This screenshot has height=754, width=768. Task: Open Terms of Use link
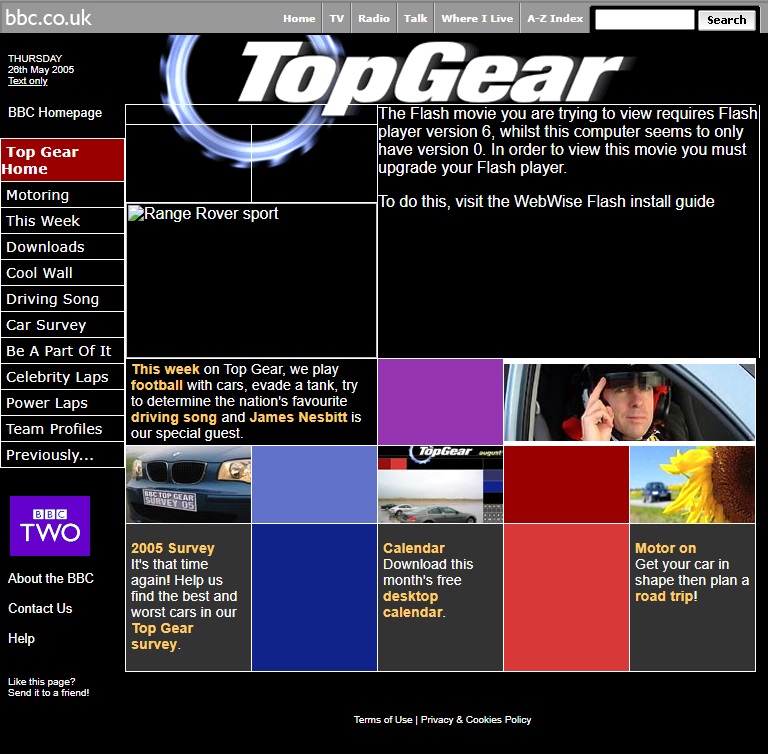383,720
